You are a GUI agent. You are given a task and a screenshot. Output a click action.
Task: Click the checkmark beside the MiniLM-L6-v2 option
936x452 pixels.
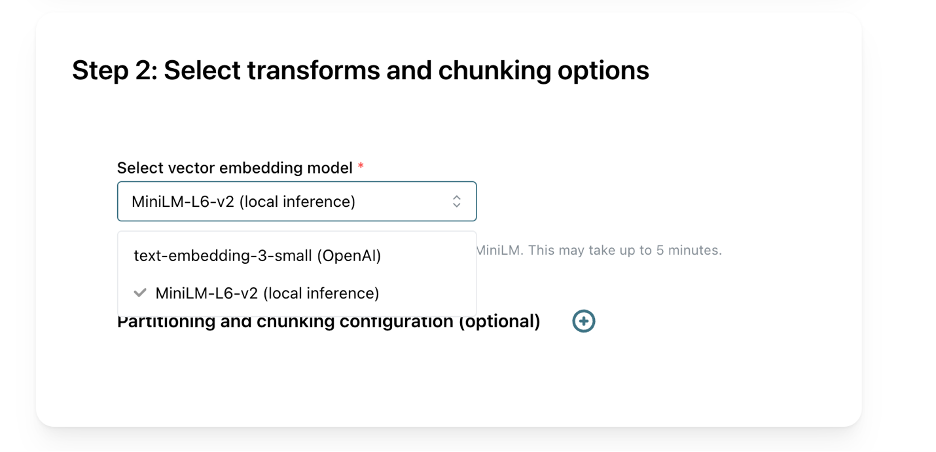click(x=141, y=293)
